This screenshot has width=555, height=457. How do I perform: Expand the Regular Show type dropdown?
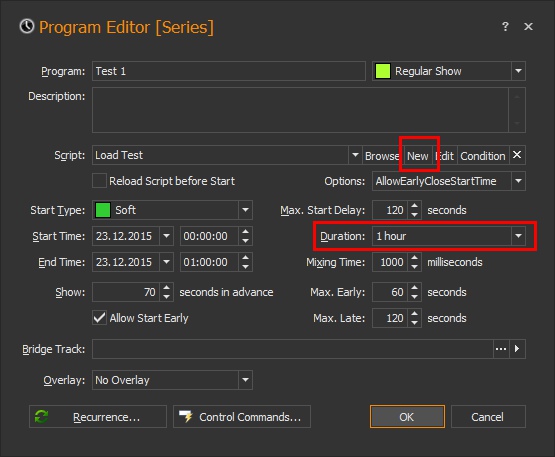(x=518, y=71)
